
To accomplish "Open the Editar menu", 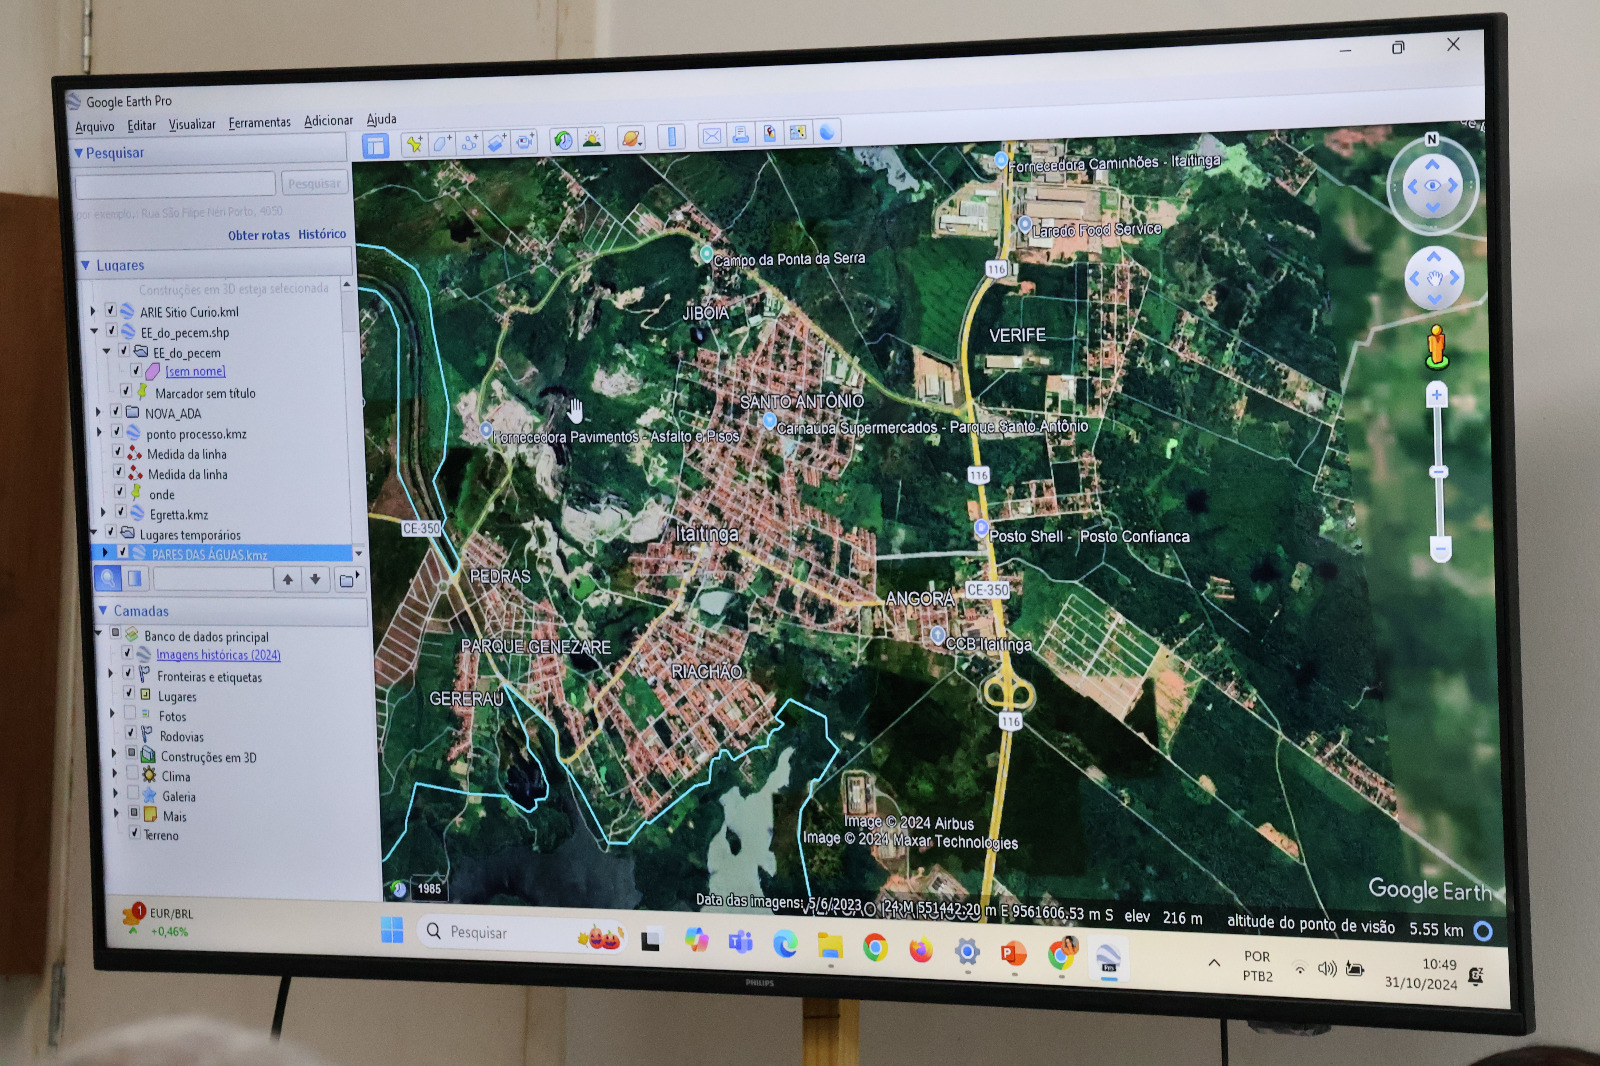I will pyautogui.click(x=142, y=126).
